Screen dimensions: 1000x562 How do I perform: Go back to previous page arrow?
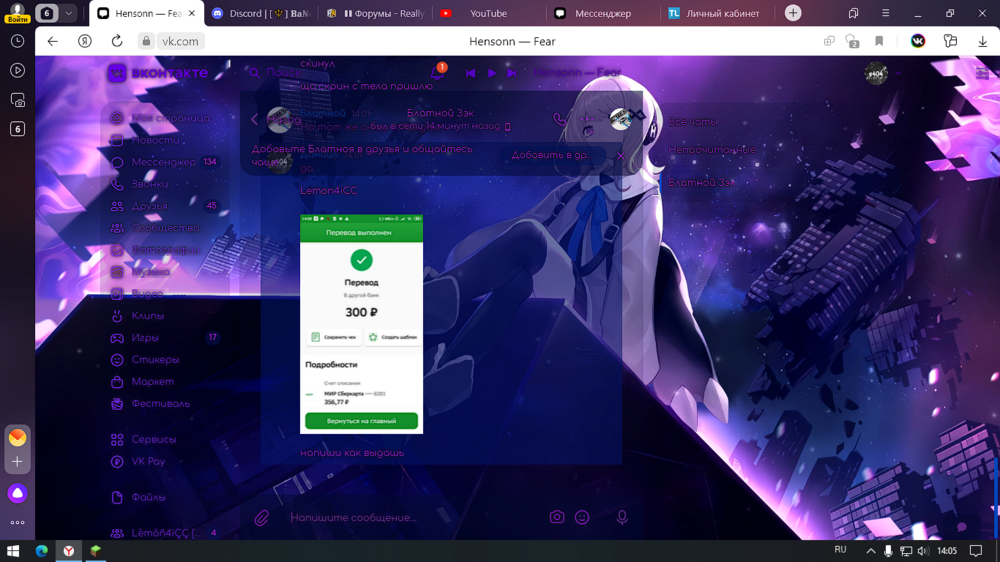tap(52, 41)
